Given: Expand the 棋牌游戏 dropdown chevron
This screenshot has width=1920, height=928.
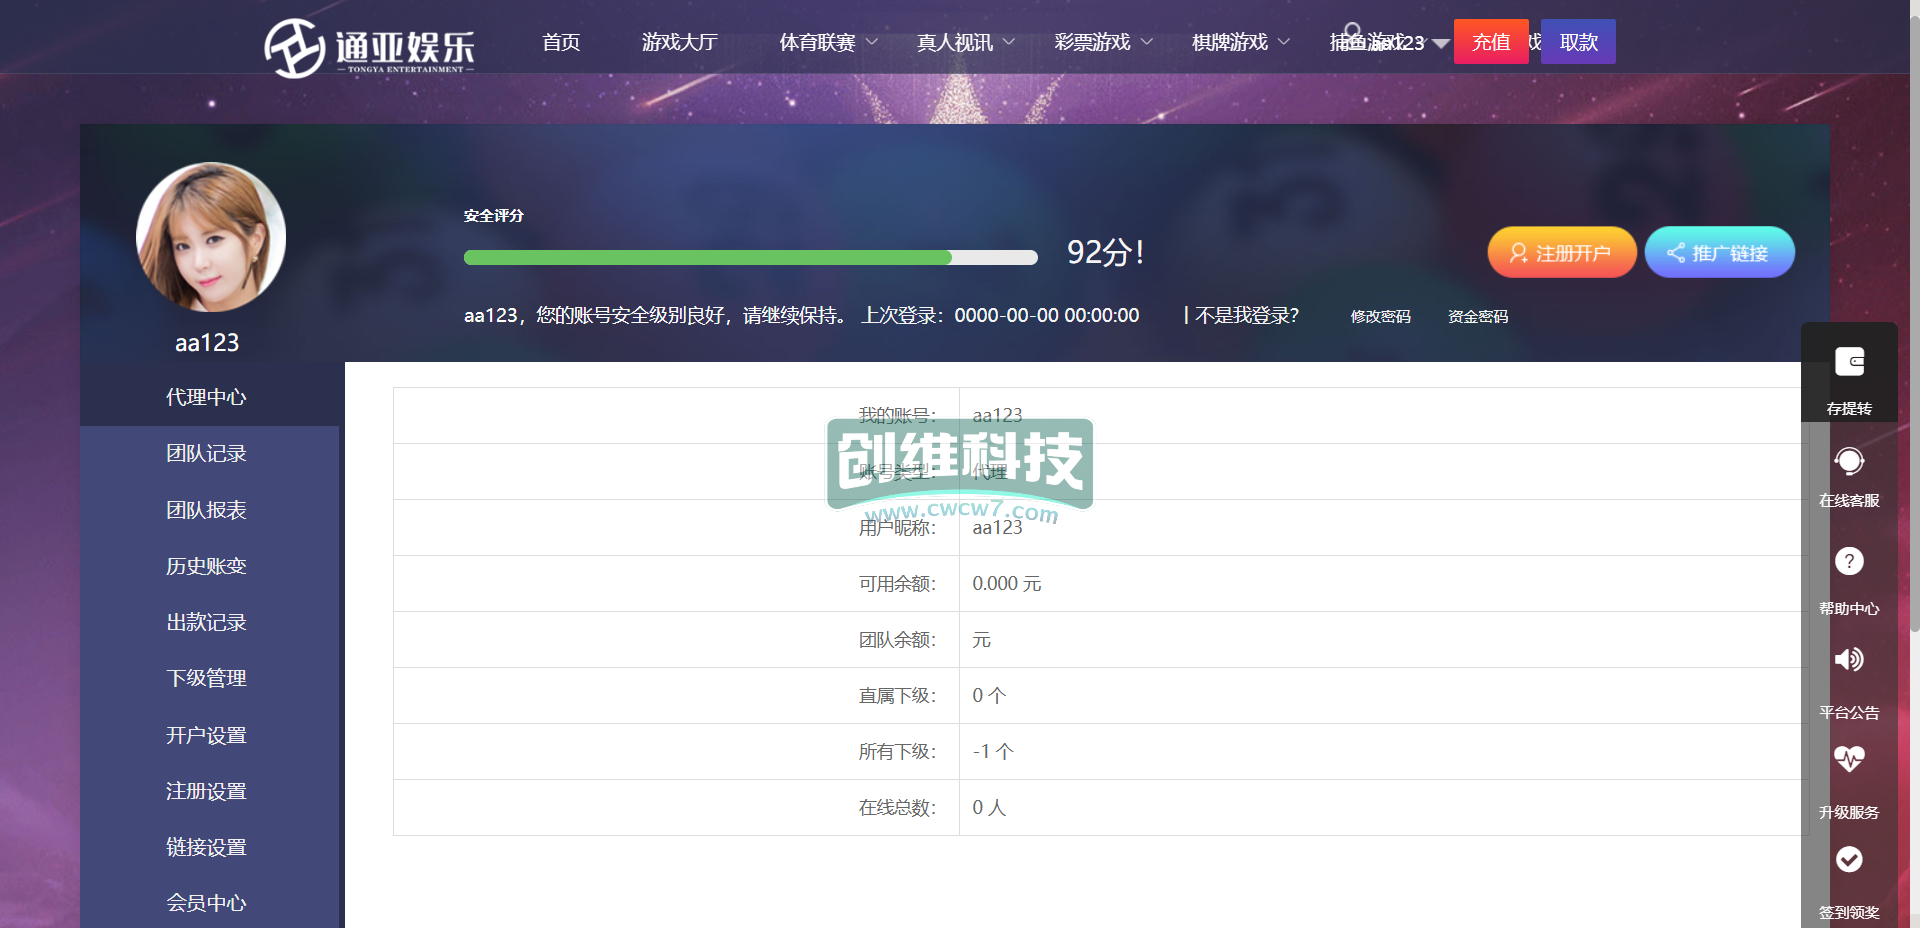Looking at the screenshot, I should (x=1284, y=42).
